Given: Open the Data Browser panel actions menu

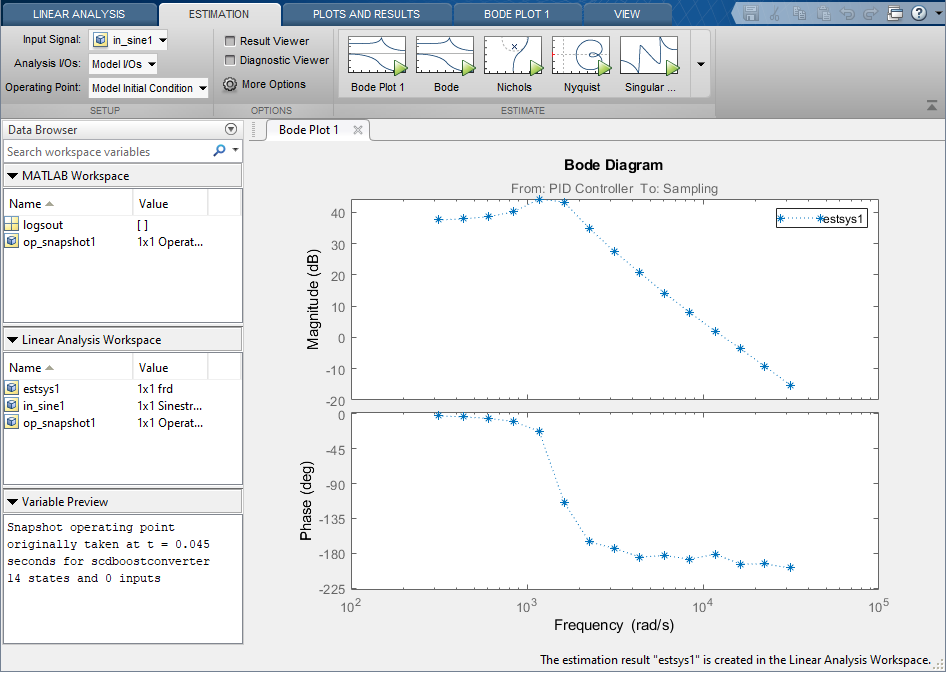Looking at the screenshot, I should pos(230,130).
